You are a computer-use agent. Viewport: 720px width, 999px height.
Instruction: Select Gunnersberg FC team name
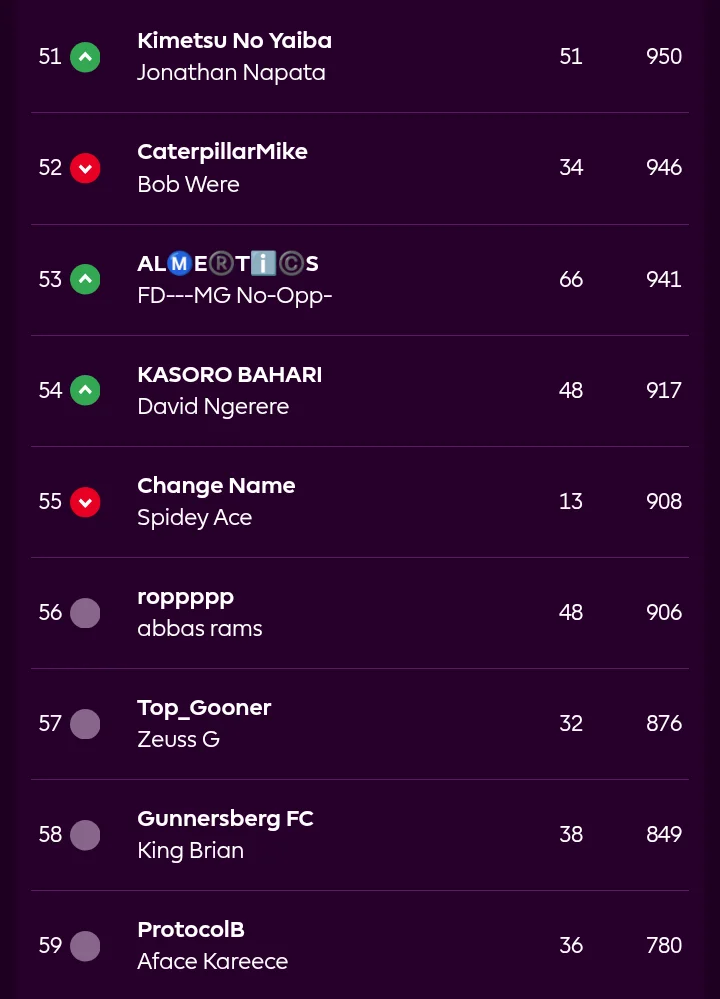click(x=225, y=819)
